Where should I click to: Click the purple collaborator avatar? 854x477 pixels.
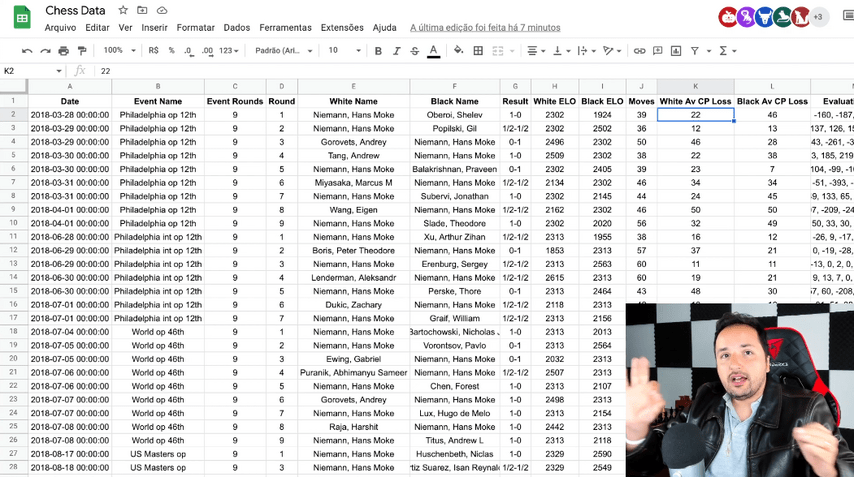coord(746,17)
